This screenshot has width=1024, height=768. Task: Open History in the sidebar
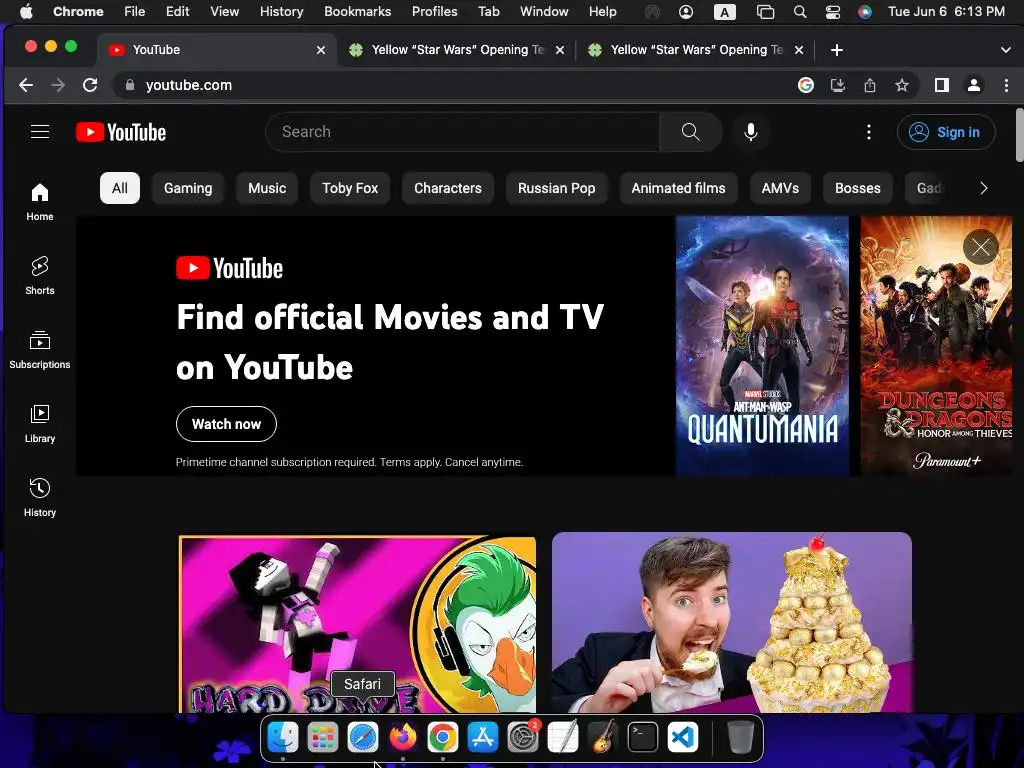click(x=40, y=498)
